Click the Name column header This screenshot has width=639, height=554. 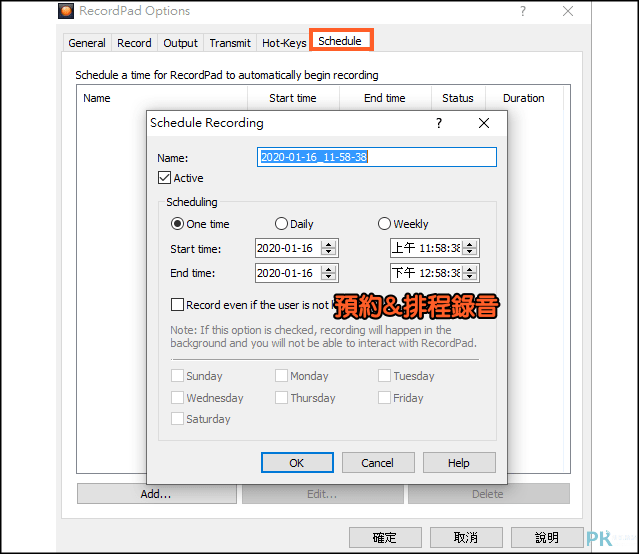tap(162, 98)
